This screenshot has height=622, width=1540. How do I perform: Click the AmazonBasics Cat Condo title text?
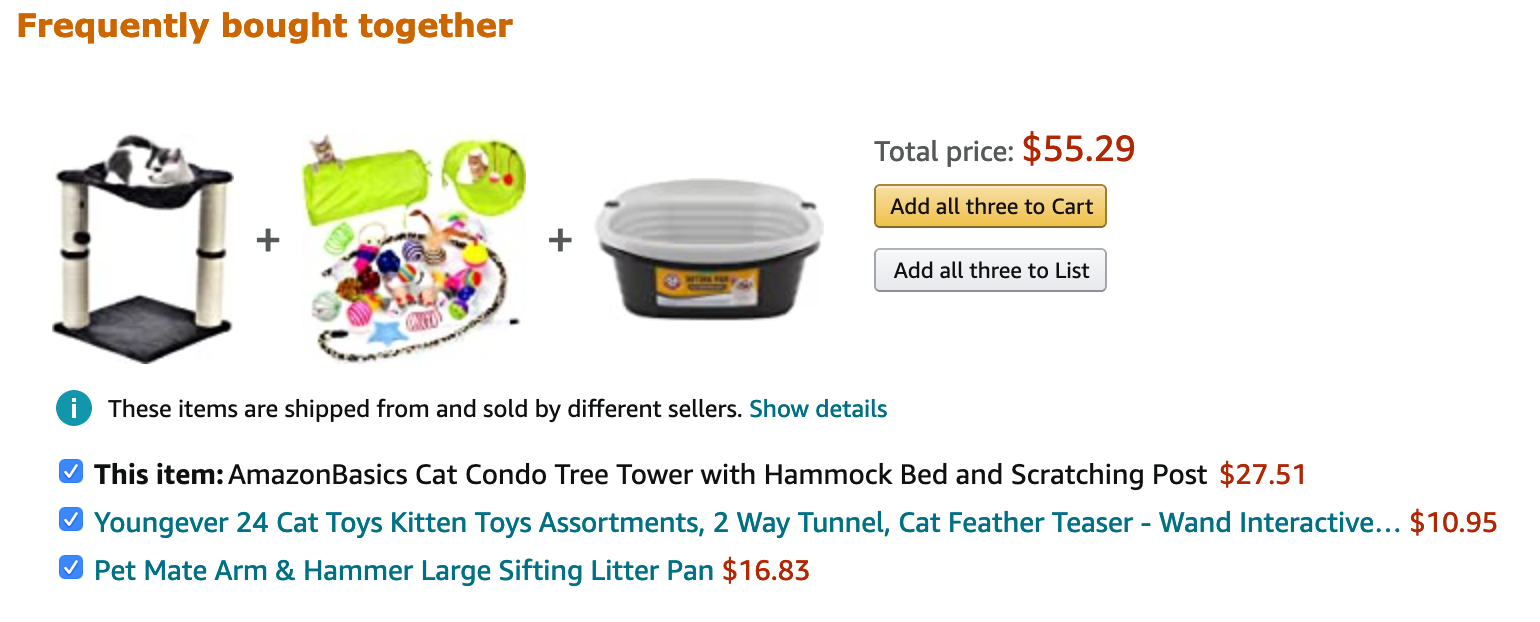coord(718,474)
